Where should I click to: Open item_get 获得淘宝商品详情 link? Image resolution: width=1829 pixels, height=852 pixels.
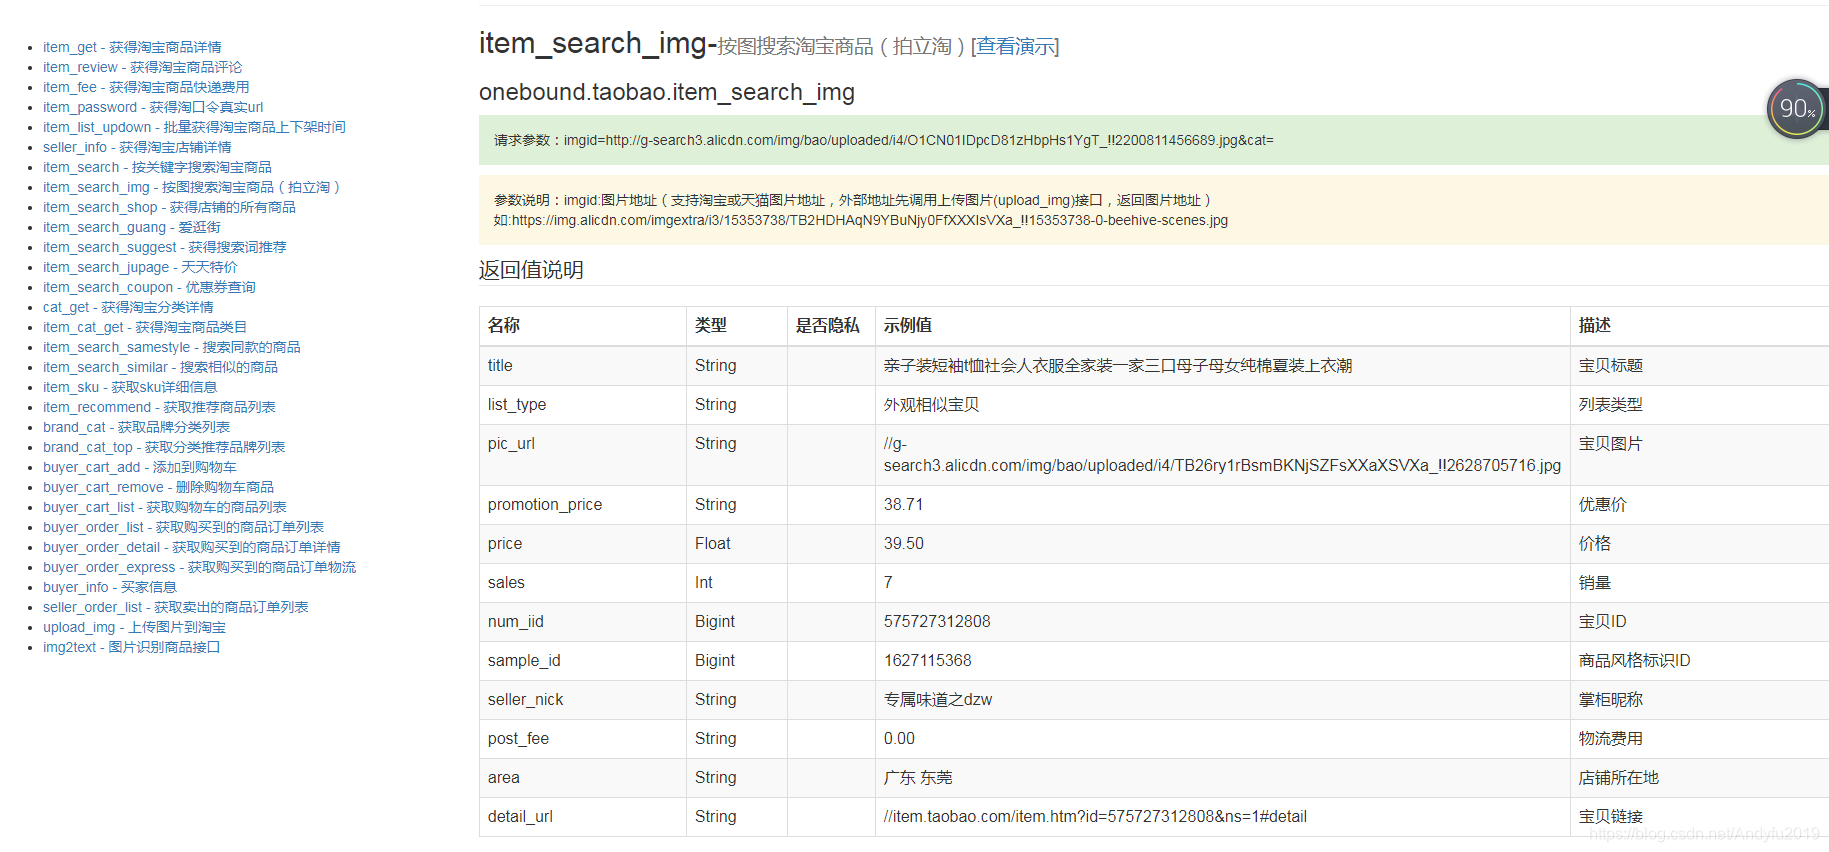pyautogui.click(x=132, y=47)
